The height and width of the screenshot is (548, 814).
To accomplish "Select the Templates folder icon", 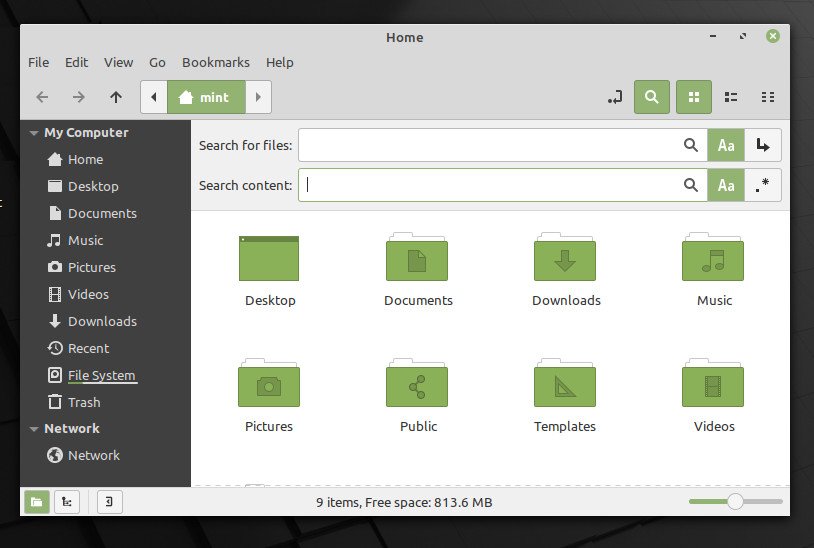I will [x=565, y=383].
